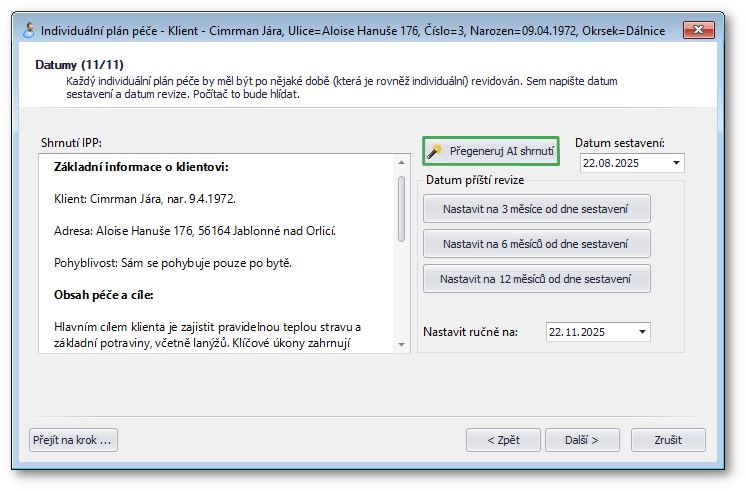
Task: Open the Datum sestavení calendar dropdown
Action: pos(677,163)
